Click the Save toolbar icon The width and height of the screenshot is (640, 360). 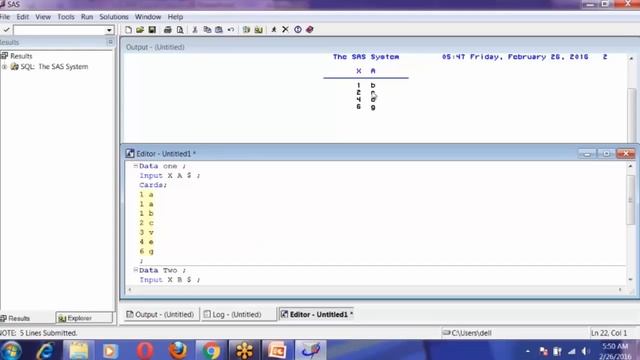pyautogui.click(x=152, y=30)
